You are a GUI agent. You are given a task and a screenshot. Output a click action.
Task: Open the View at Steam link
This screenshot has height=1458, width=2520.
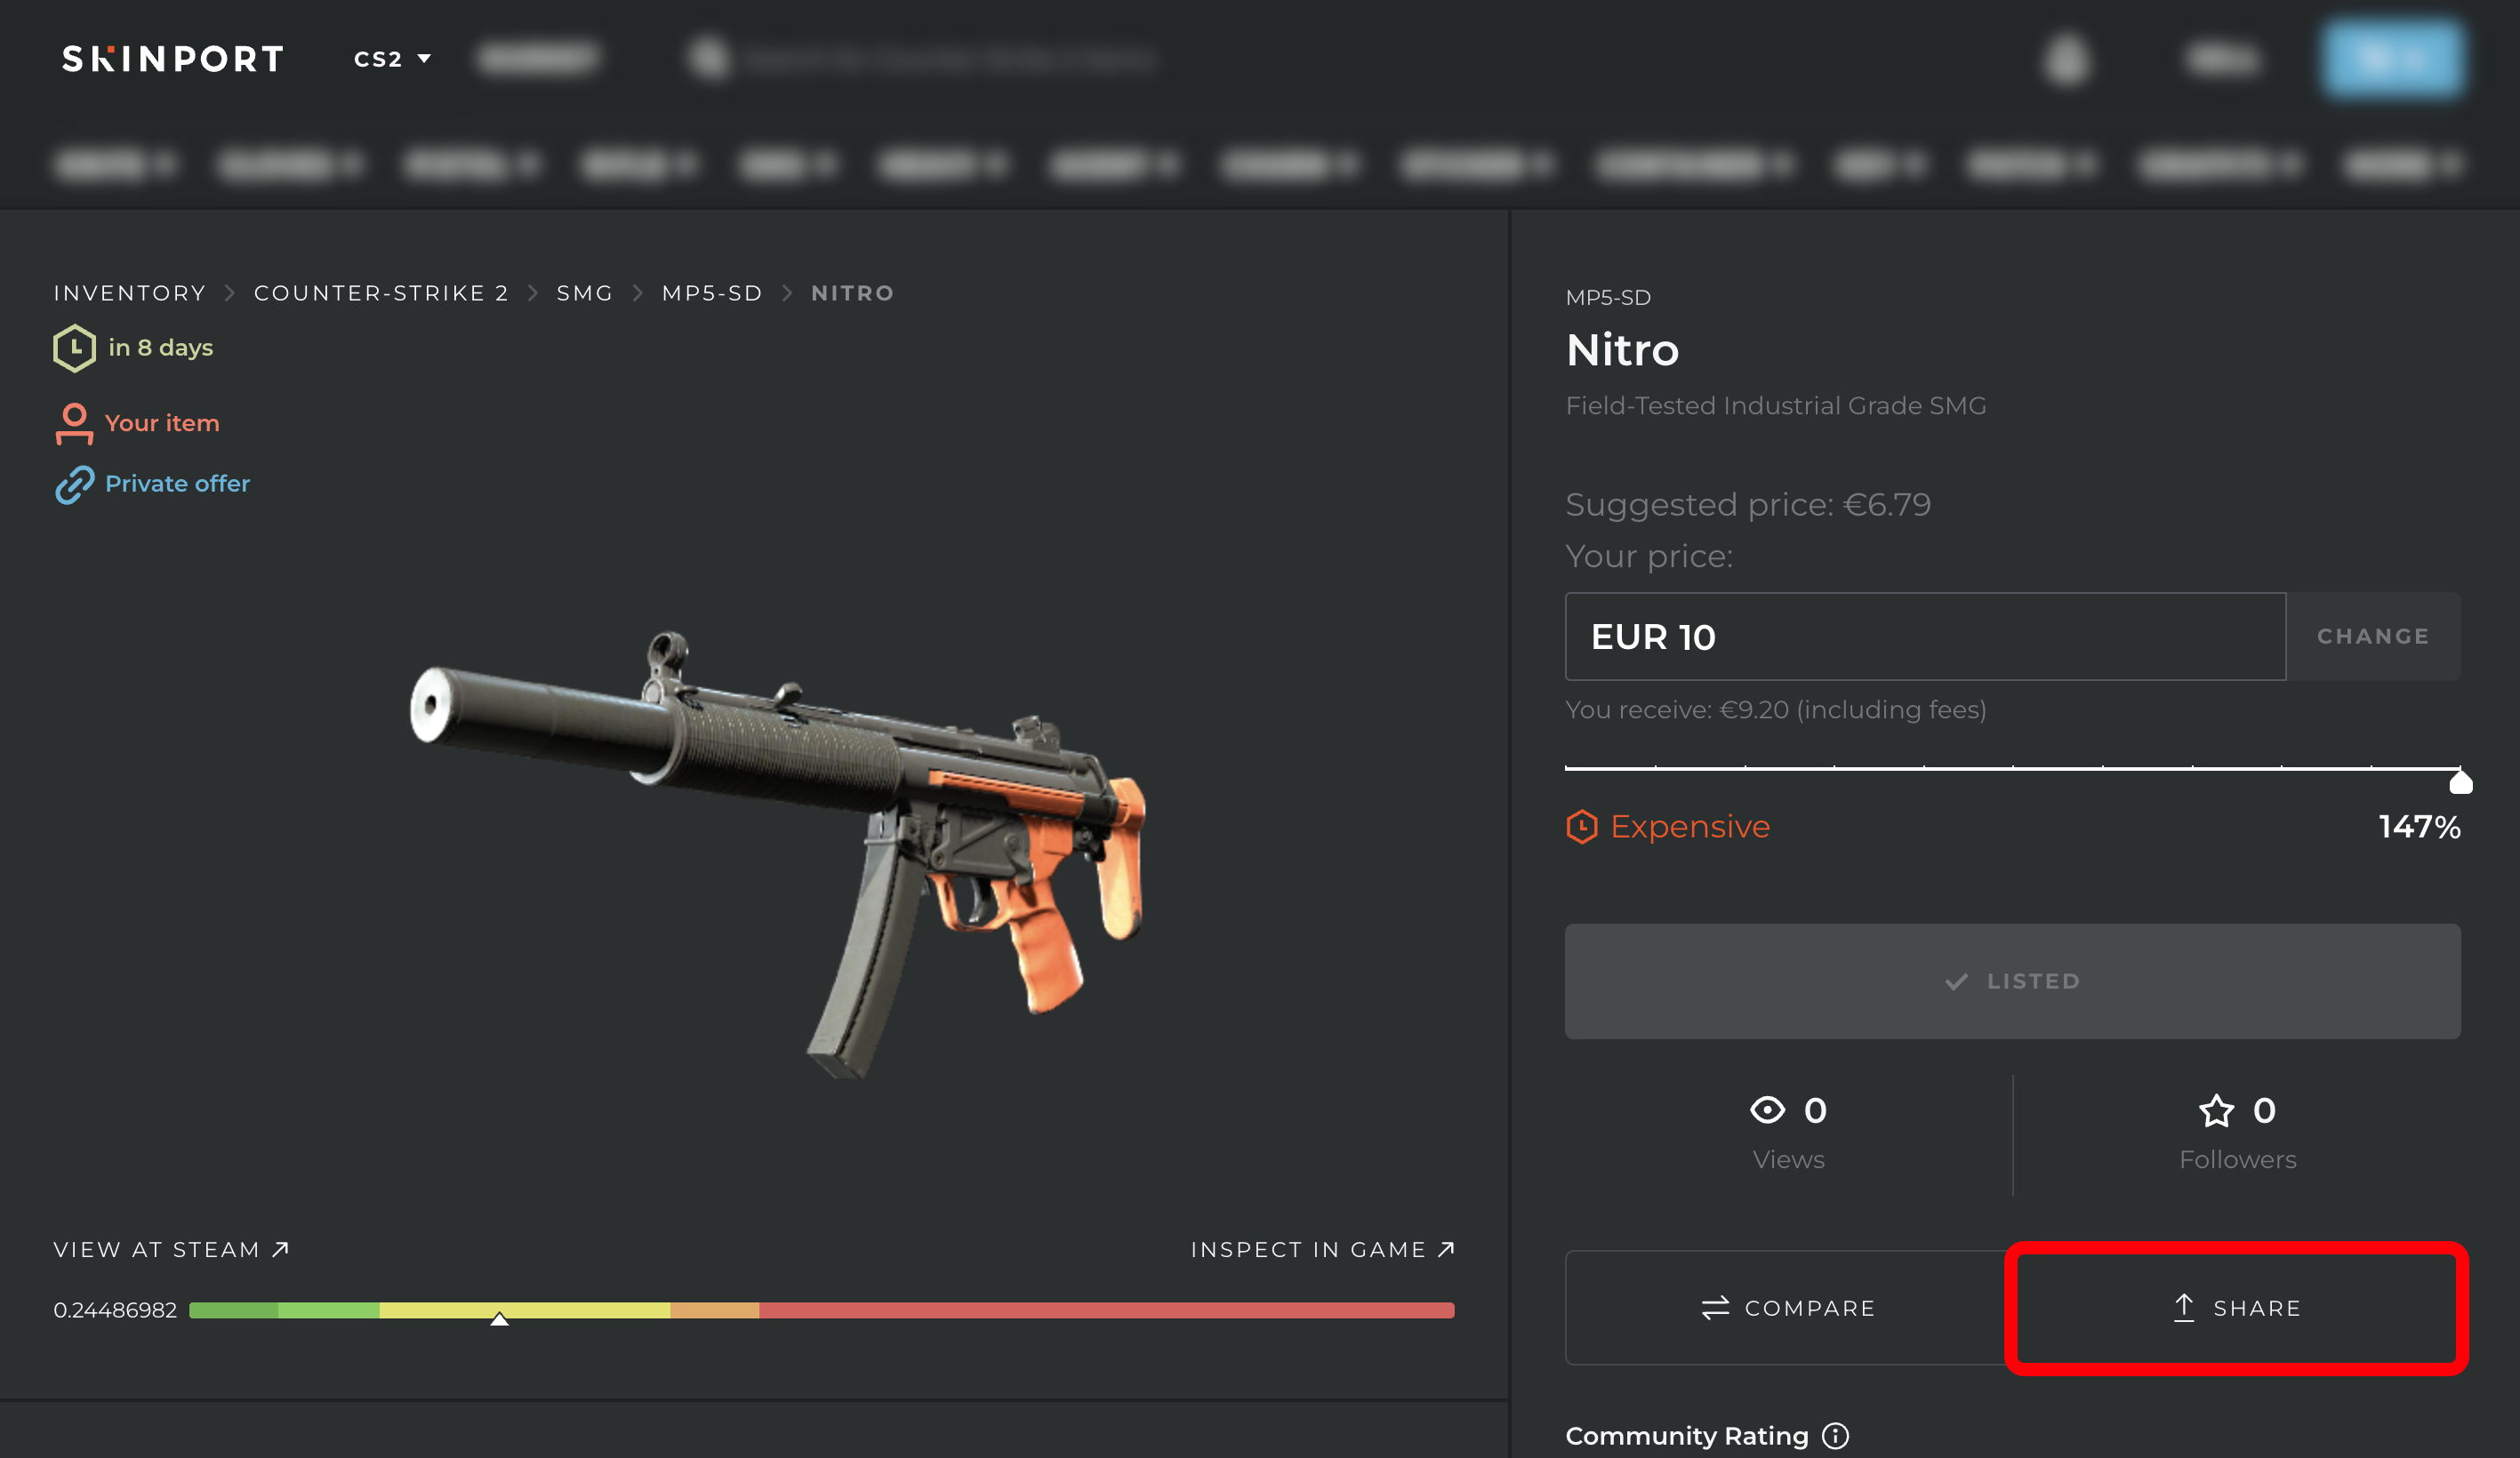tap(171, 1249)
